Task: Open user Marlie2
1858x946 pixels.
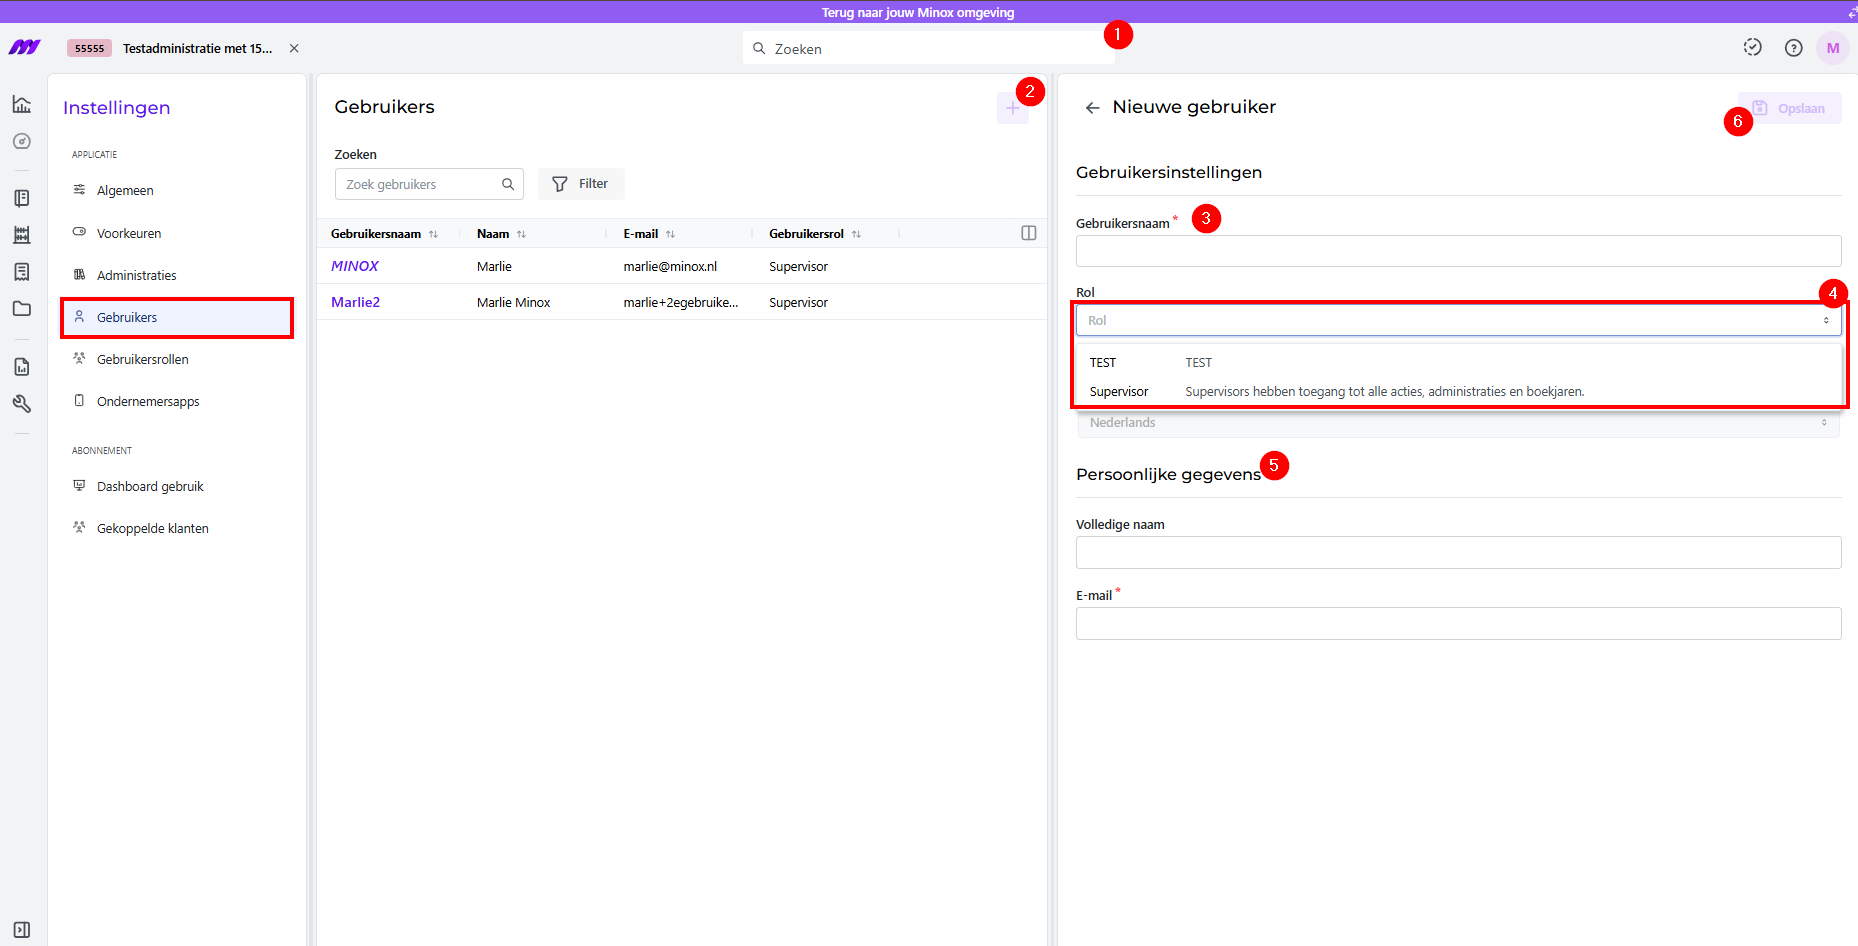Action: click(356, 302)
